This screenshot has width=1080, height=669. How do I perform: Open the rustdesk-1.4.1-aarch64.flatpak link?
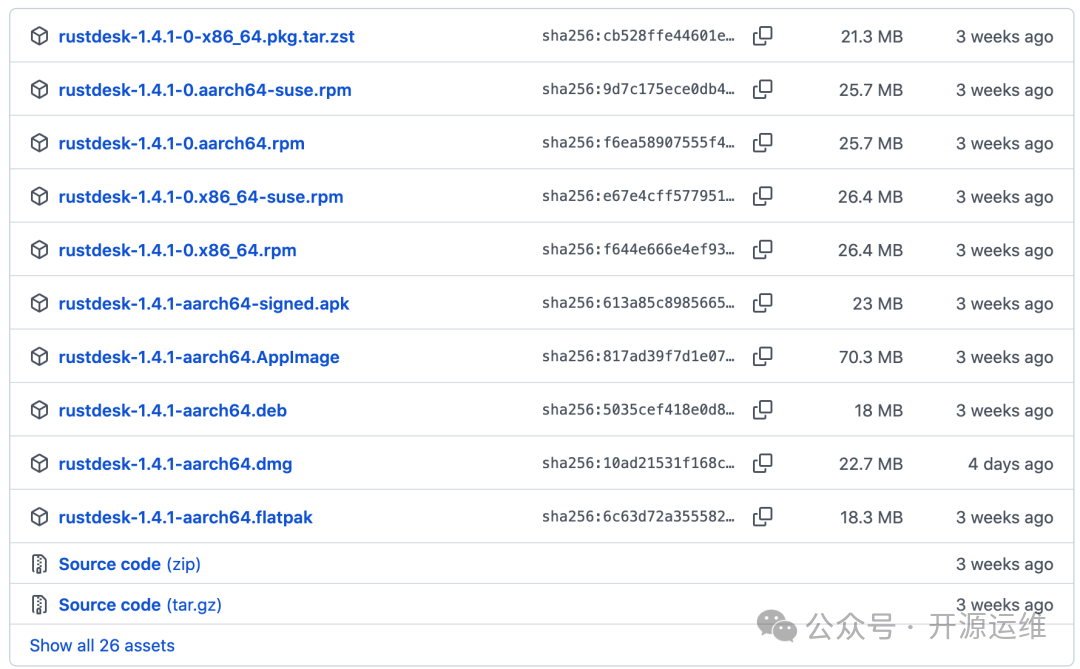[185, 518]
